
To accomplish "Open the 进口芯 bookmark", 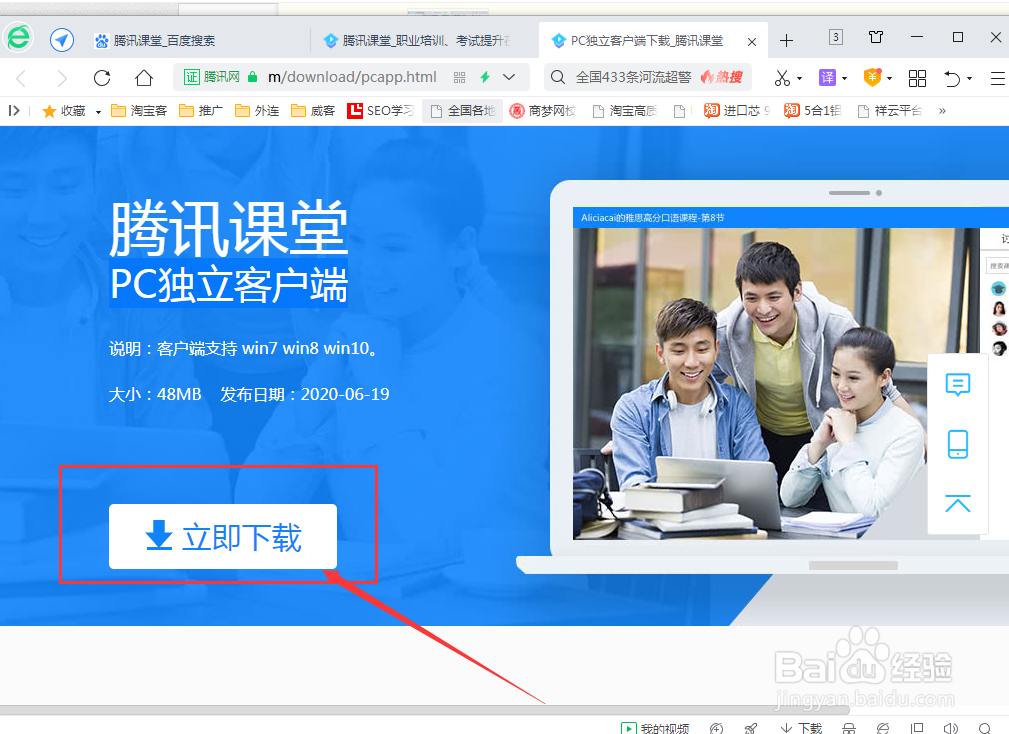I will [737, 111].
